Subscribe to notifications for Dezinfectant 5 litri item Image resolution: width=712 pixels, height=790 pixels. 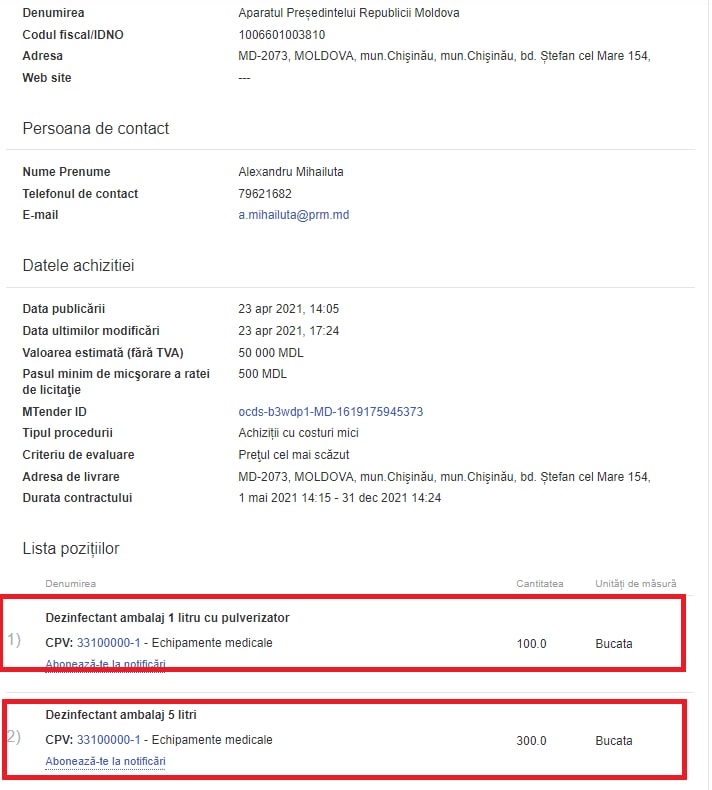pos(105,761)
